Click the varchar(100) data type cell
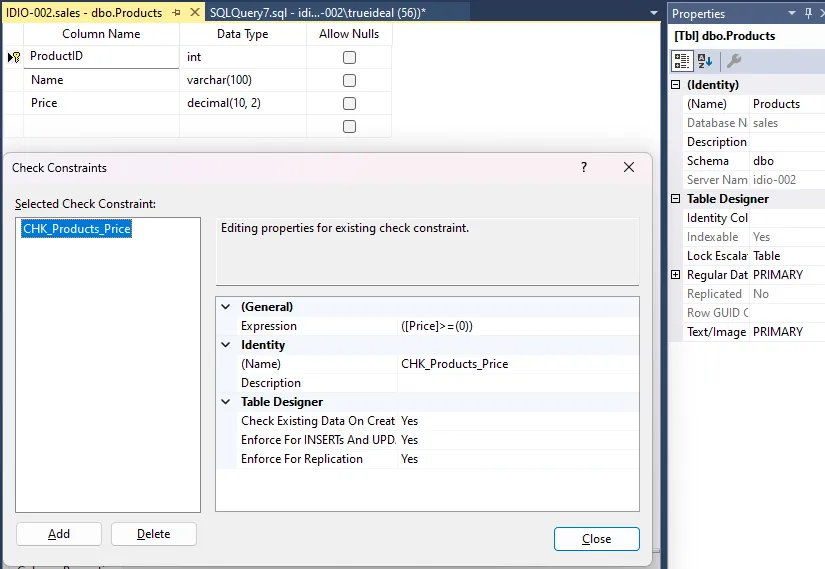 (243, 80)
